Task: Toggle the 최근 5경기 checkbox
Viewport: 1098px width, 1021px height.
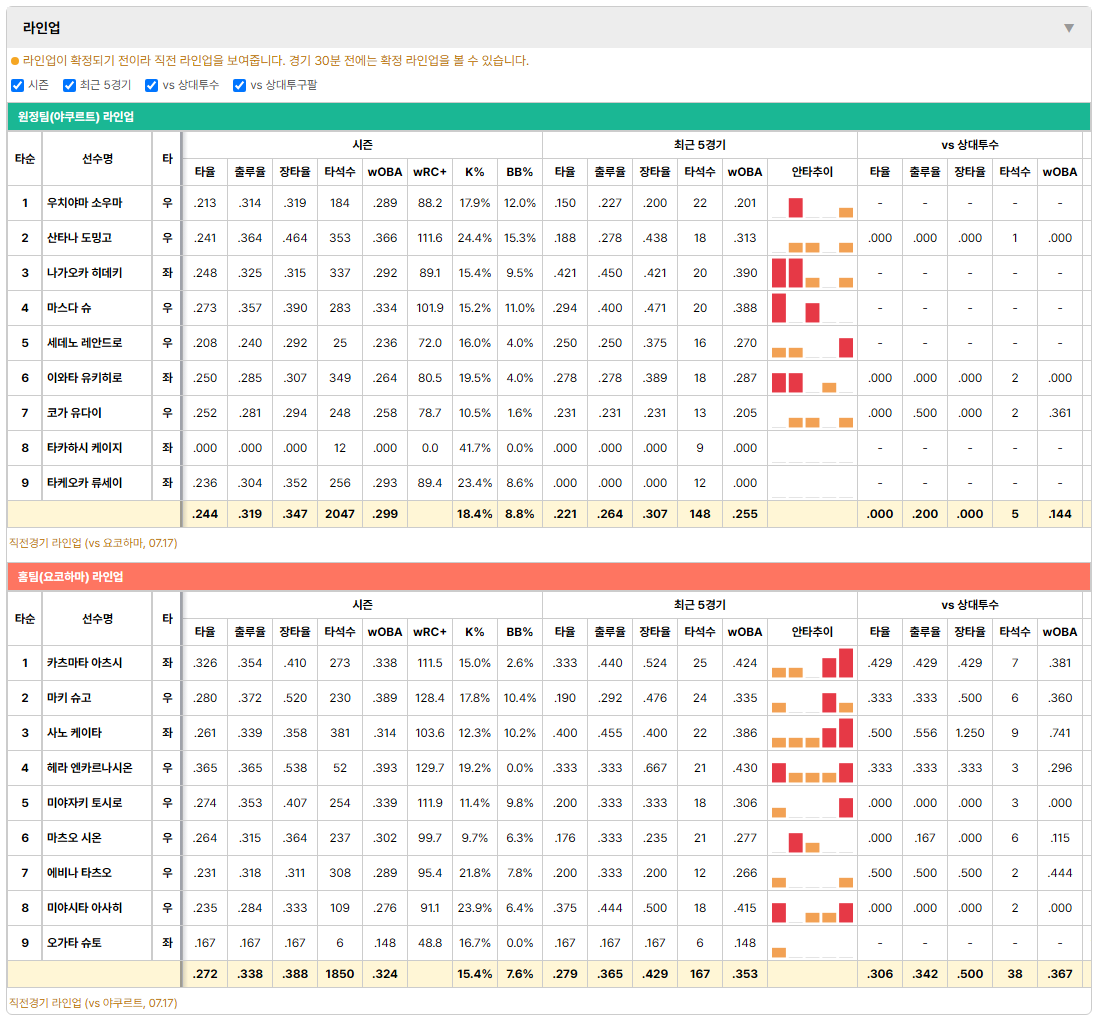Action: point(69,85)
